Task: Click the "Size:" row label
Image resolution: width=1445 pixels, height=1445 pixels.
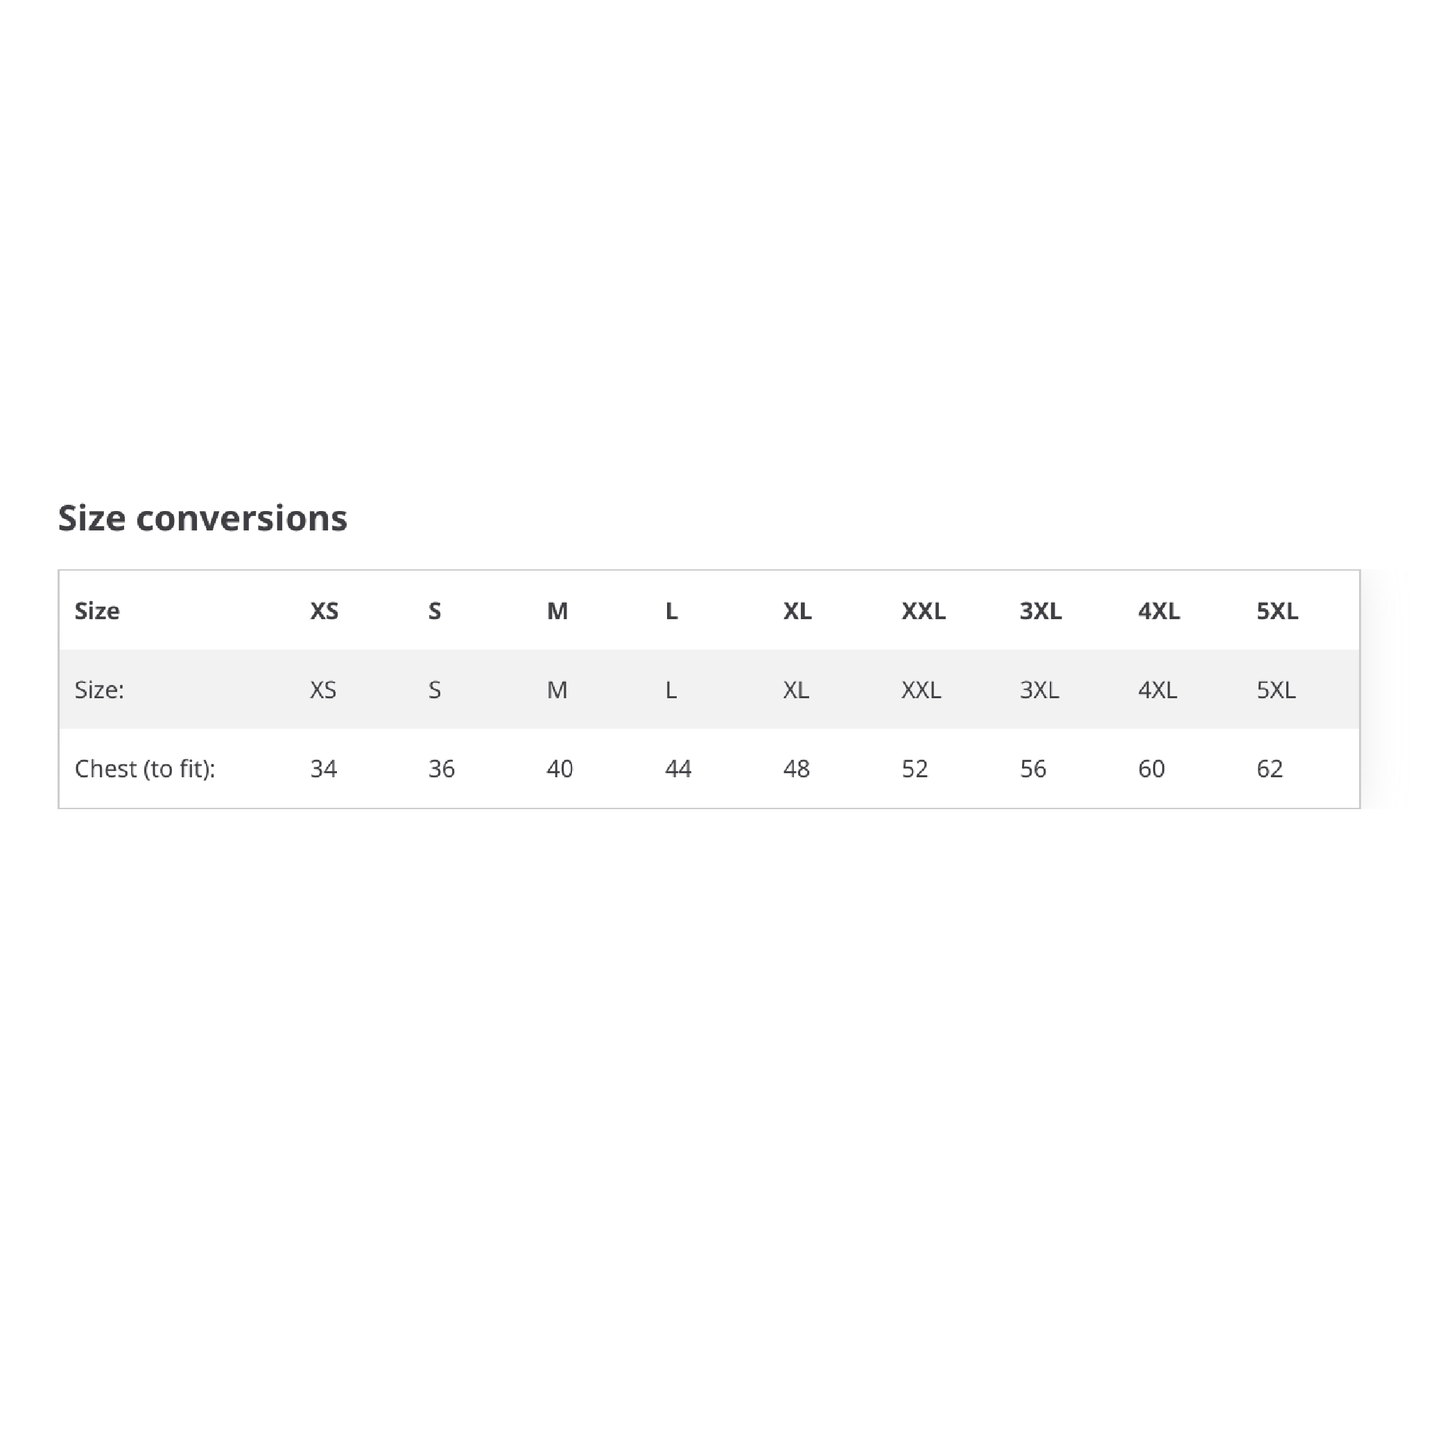Action: click(99, 690)
